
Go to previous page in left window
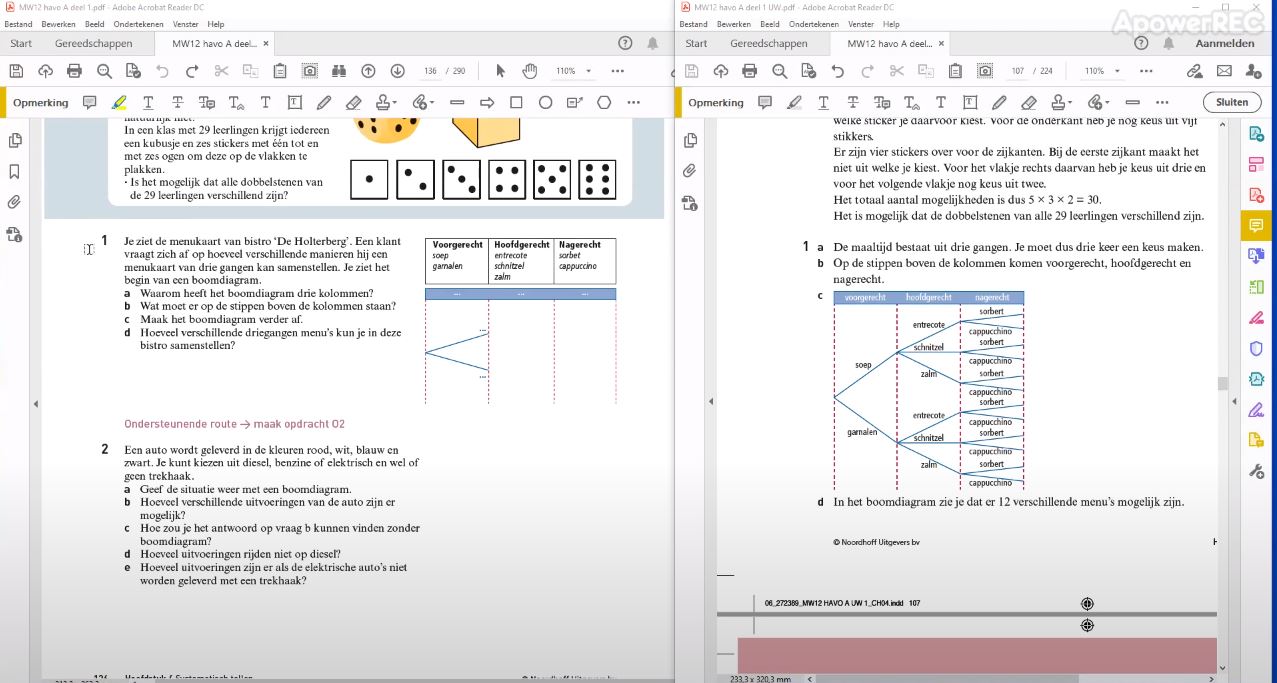pyautogui.click(x=368, y=71)
